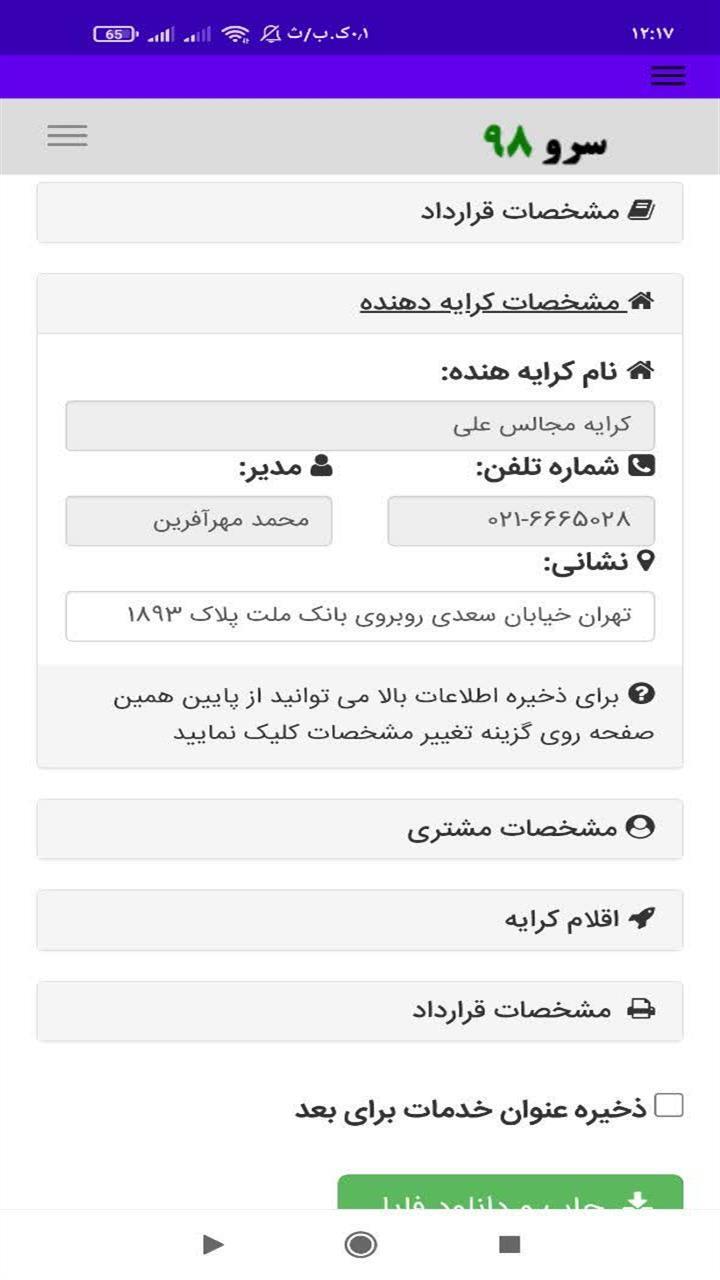720x1280 pixels.
Task: Click the کرایه مجالس علی name field
Action: (360, 426)
